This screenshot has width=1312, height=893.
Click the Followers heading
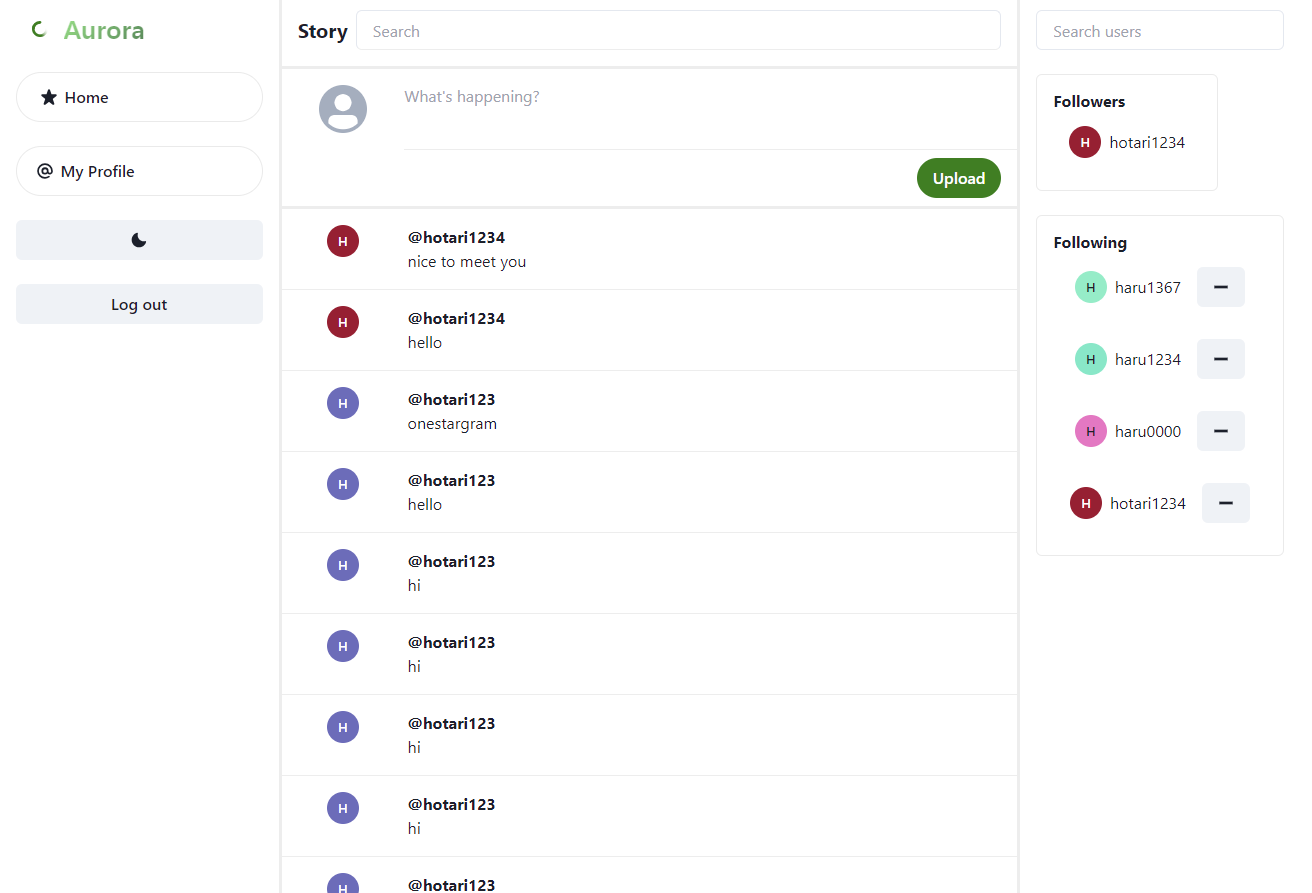(1089, 101)
